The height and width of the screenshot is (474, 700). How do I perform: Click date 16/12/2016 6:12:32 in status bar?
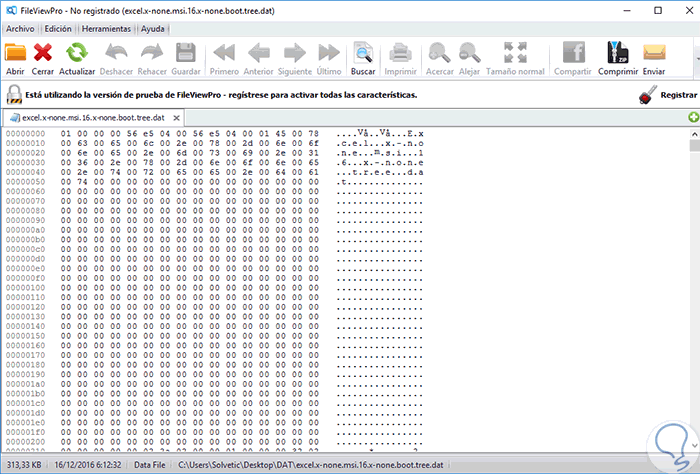(88, 465)
